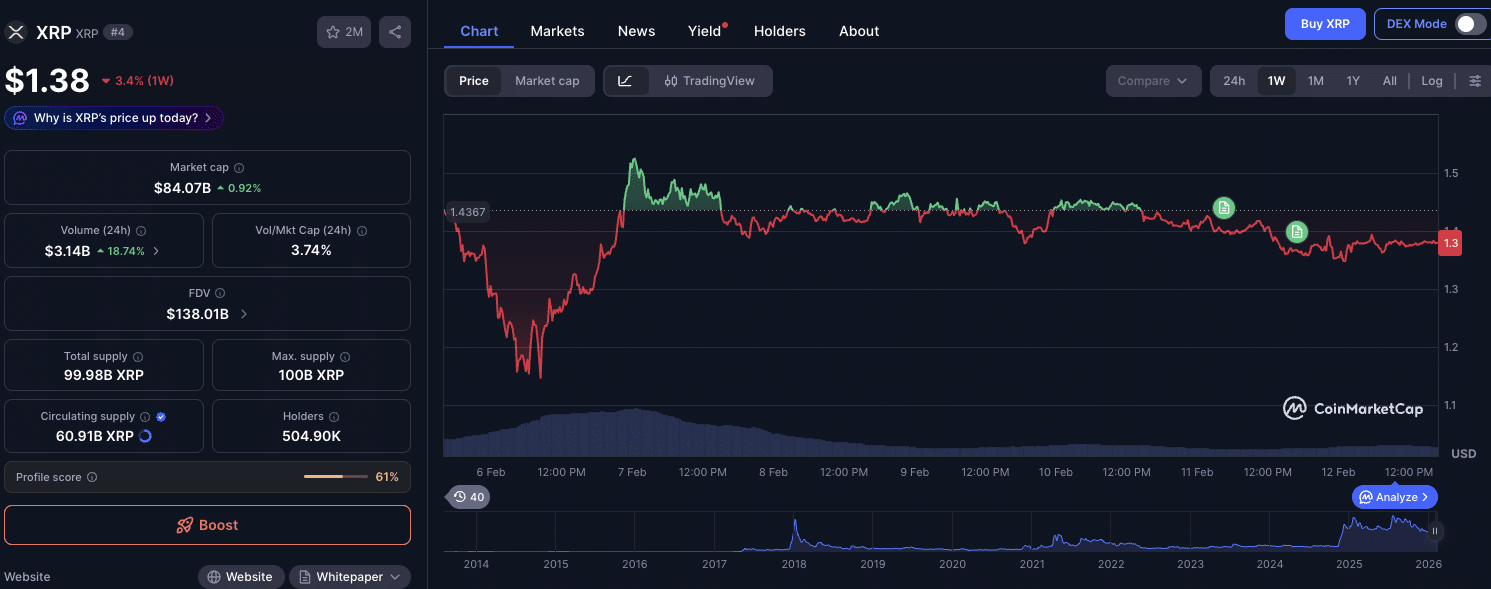Click the circulating supply verified badge
1491x589 pixels.
tap(161, 416)
